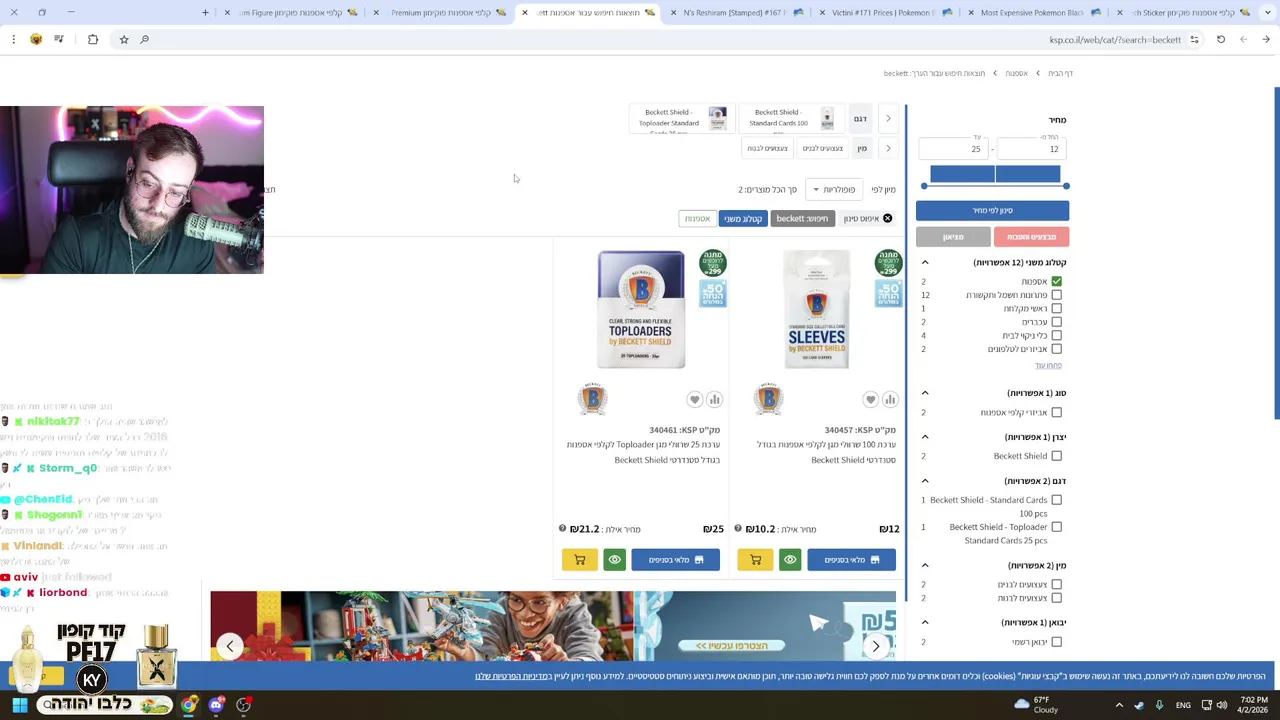Screen dimensions: 1280x720
Task: Check the אביזרי קלפי אספנות type checkbox
Action: coord(1056,412)
